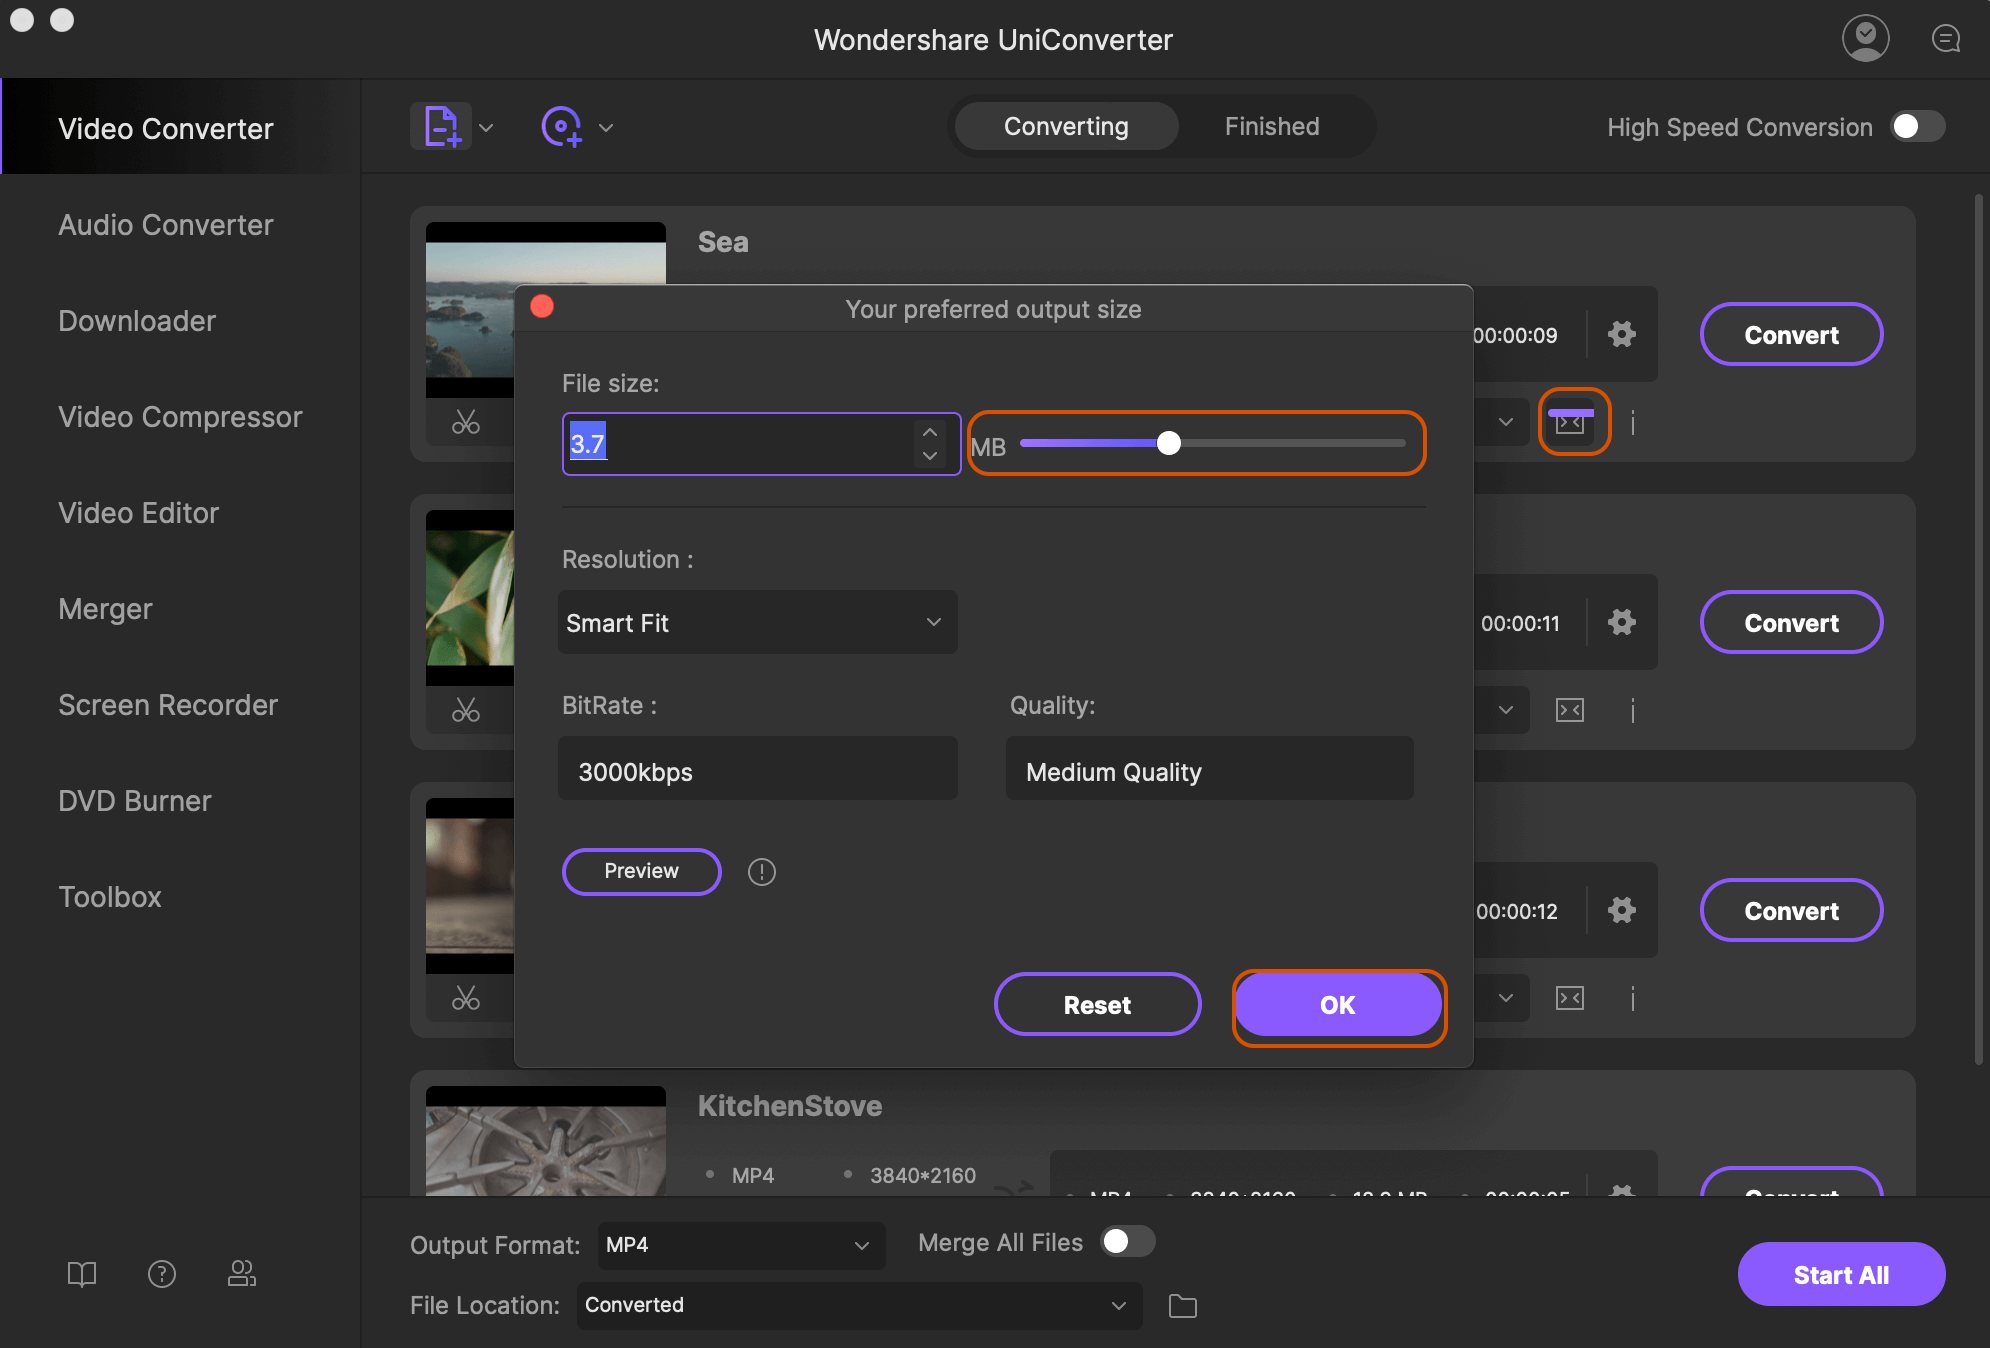This screenshot has height=1348, width=1990.
Task: Enable the info tooltip next to Preview
Action: pos(761,870)
